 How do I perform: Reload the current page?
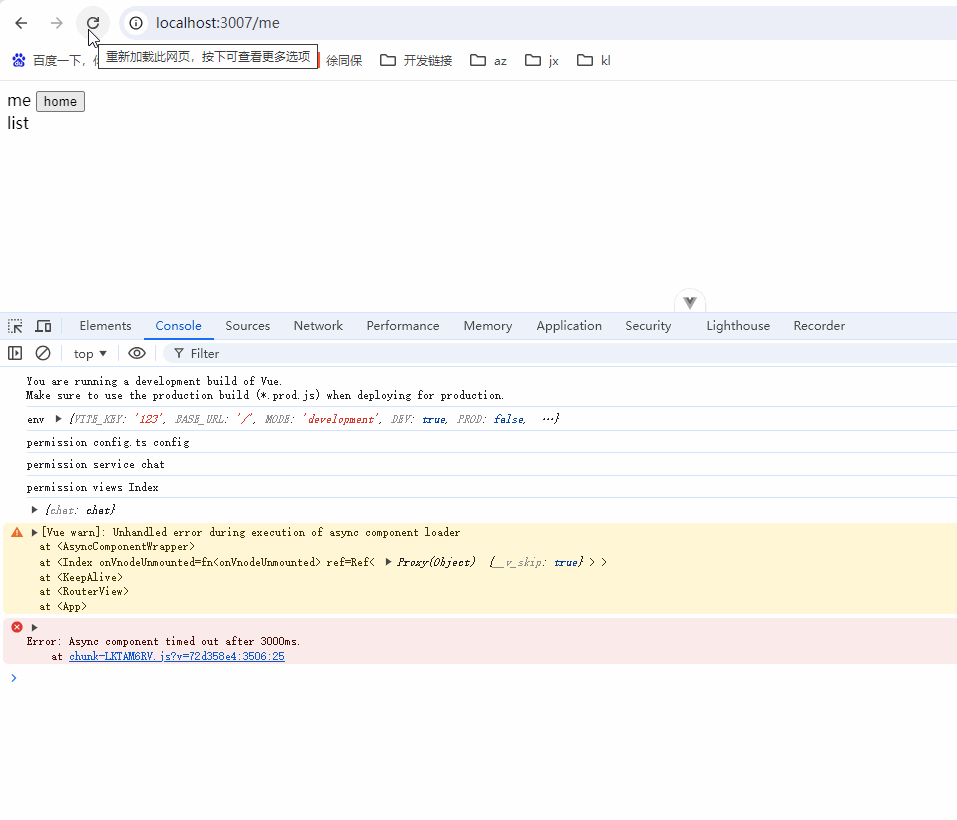[93, 23]
